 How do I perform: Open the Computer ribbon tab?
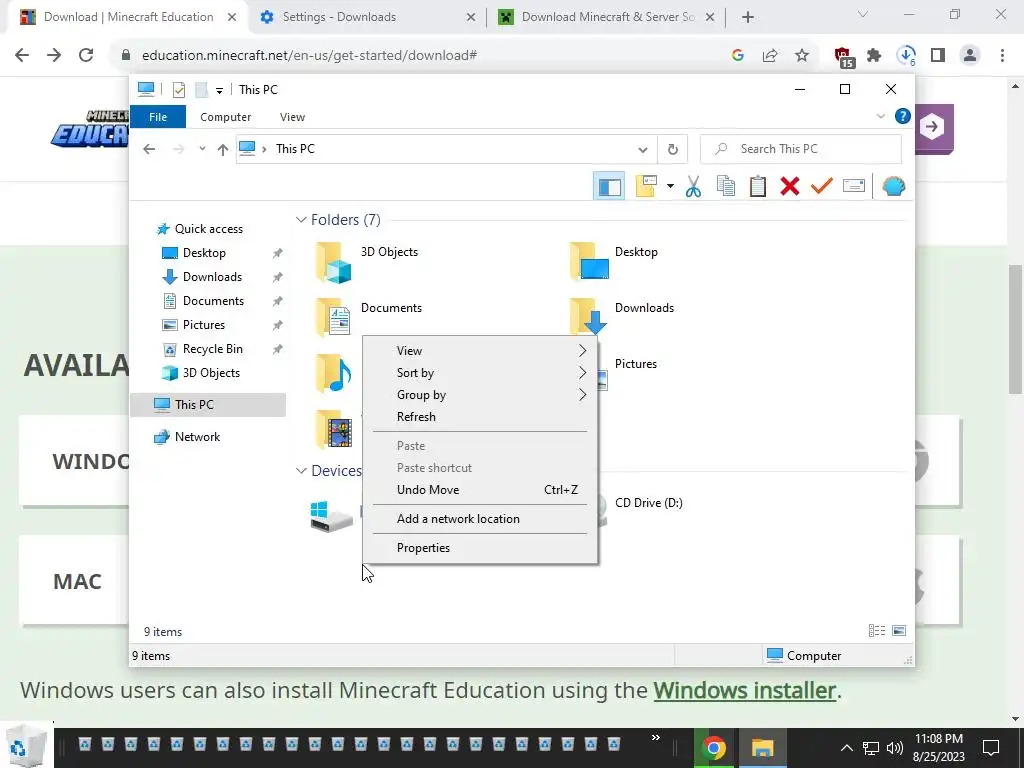coord(225,117)
